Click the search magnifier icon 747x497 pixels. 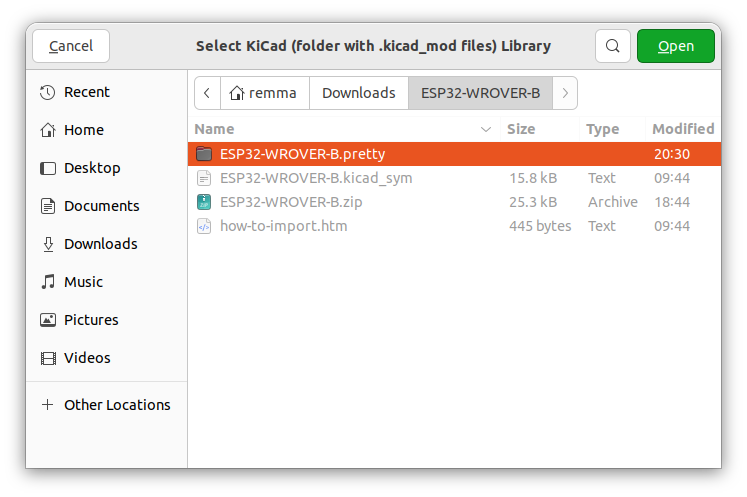pyautogui.click(x=613, y=46)
